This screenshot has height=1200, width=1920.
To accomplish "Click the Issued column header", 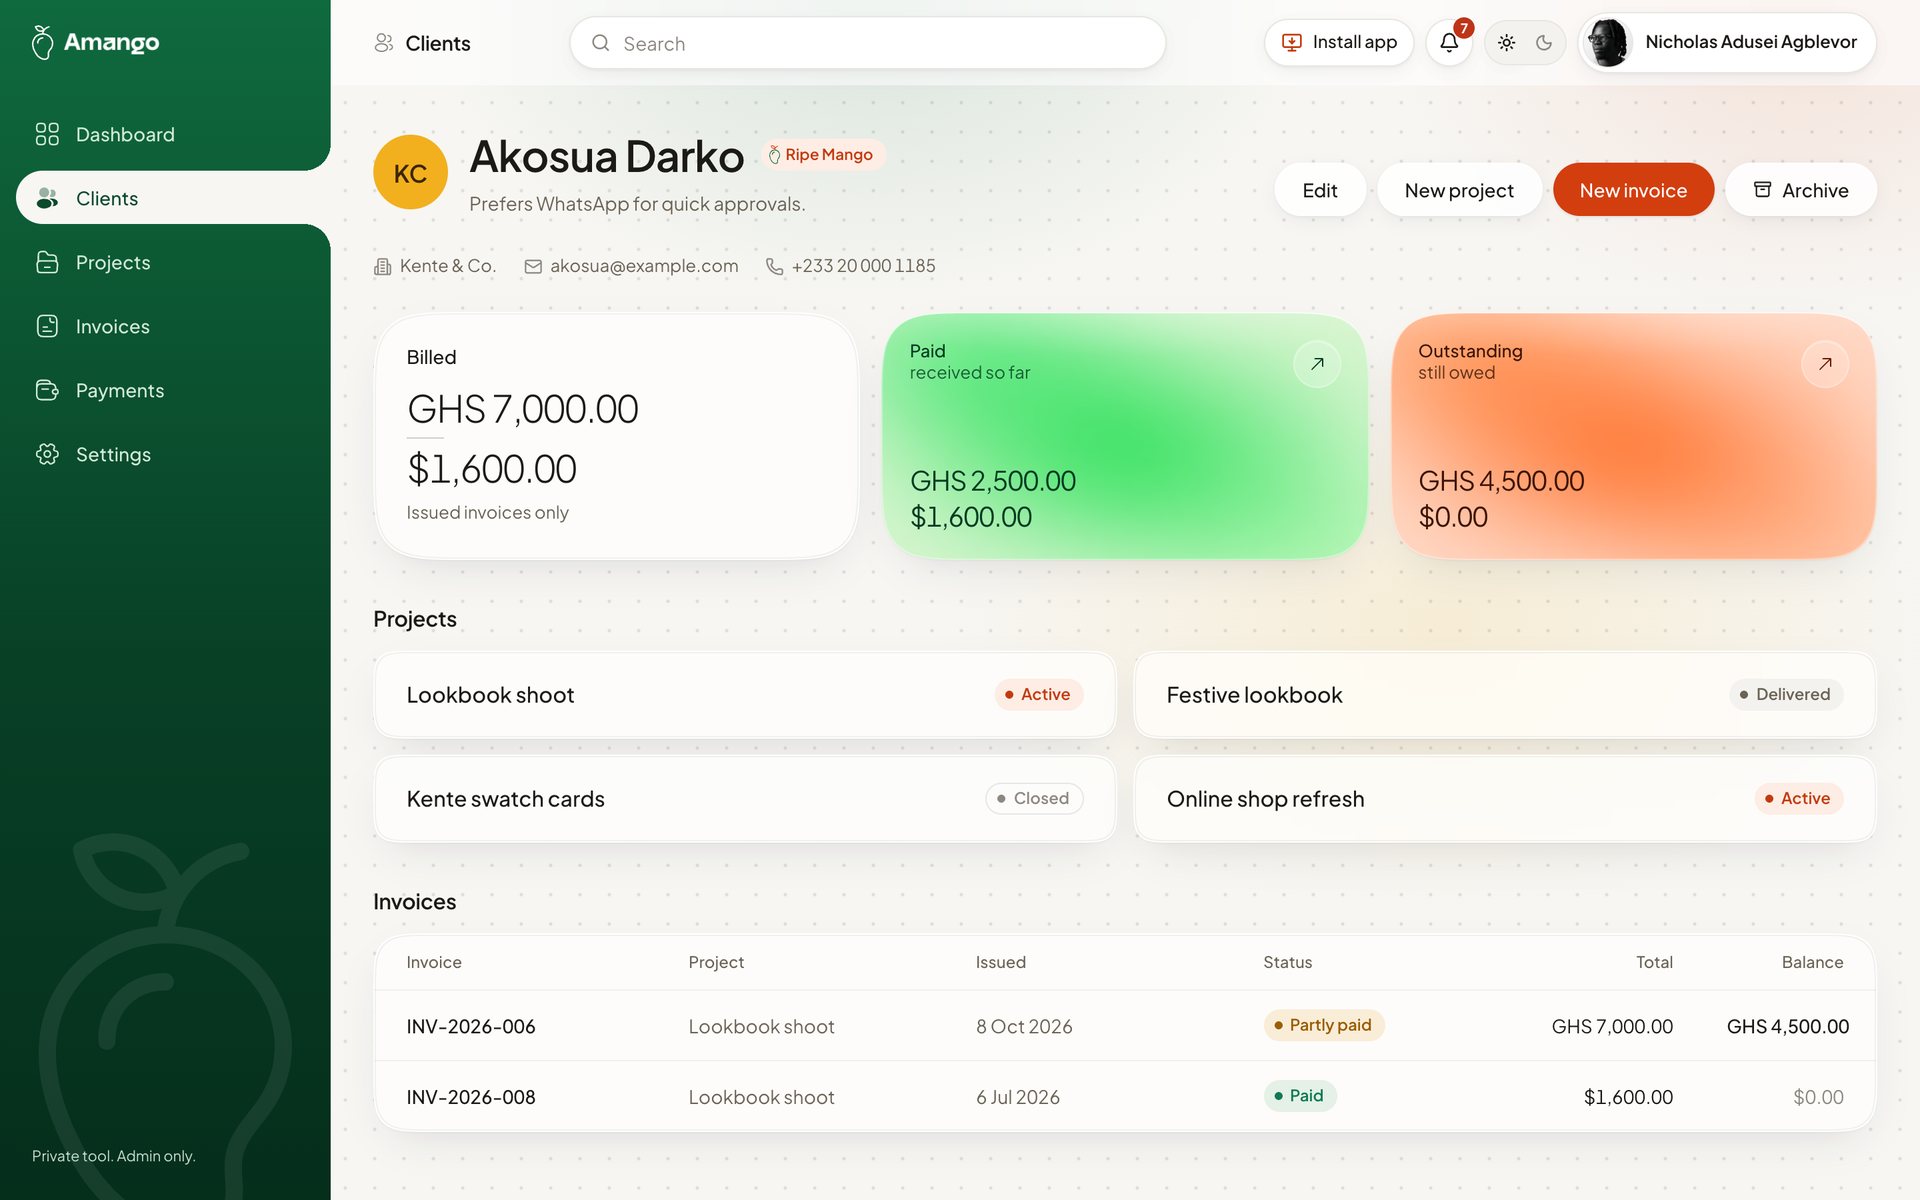I will click(1001, 962).
